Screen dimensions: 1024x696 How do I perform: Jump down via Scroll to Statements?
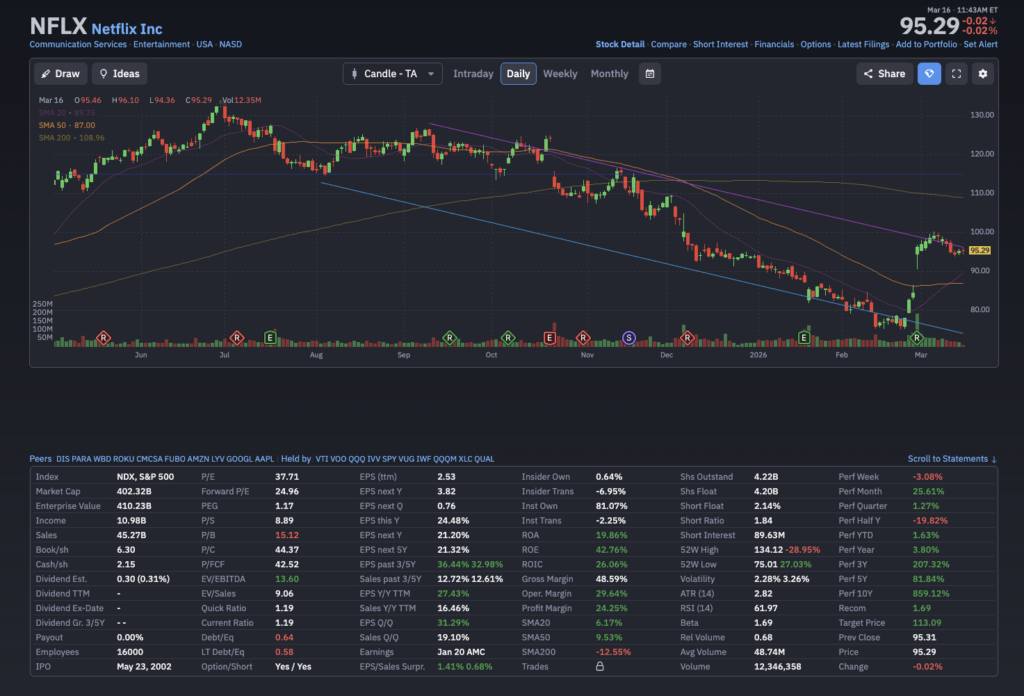point(951,459)
